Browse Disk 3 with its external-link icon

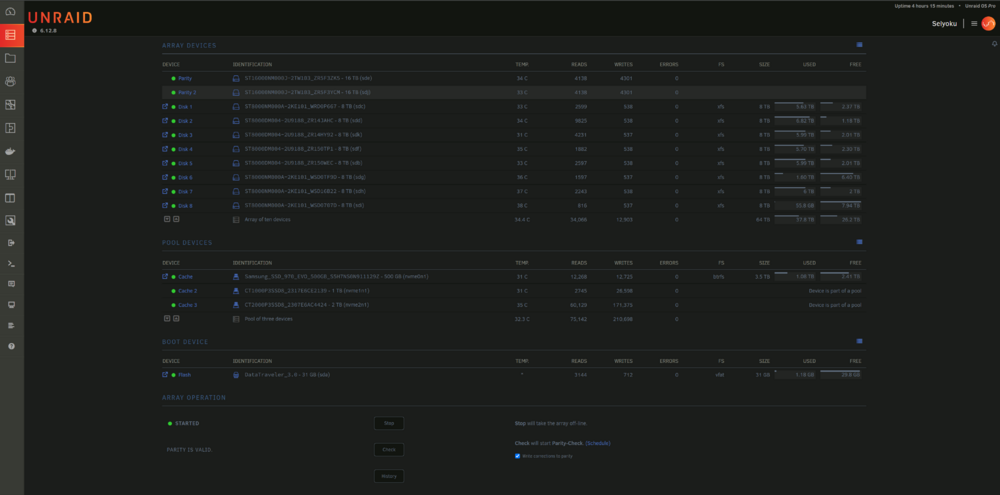pyautogui.click(x=165, y=135)
